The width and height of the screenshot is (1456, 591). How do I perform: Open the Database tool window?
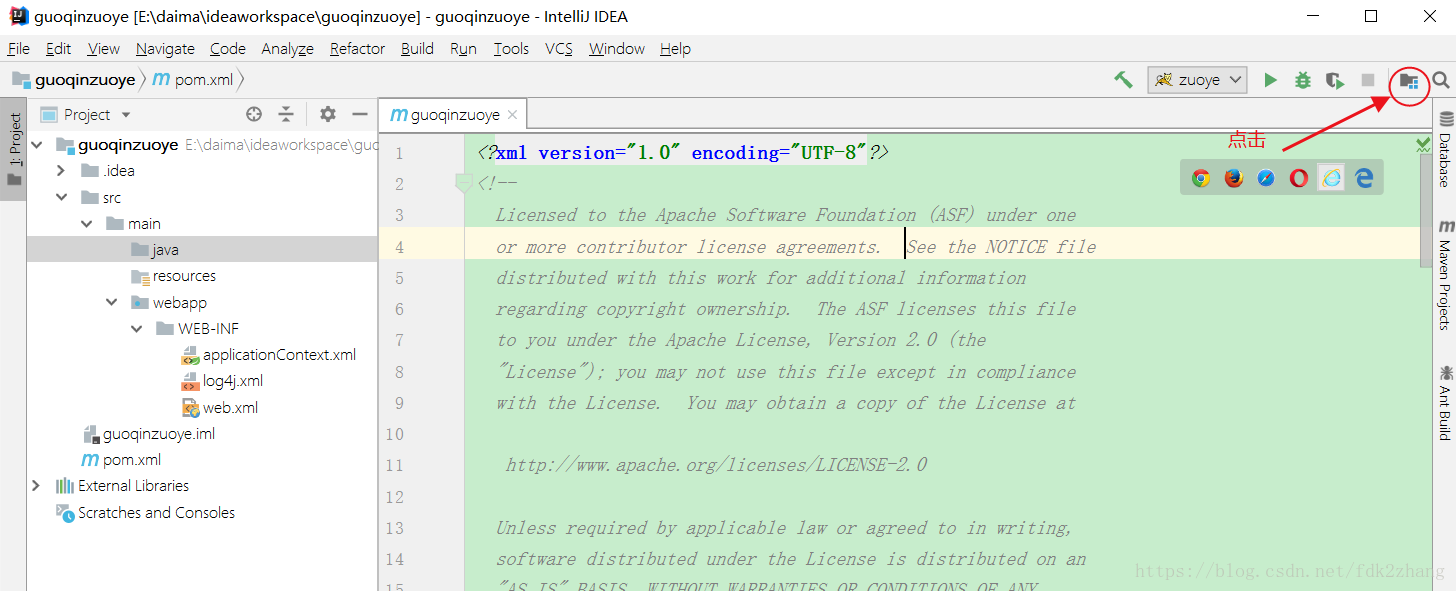pos(1445,149)
